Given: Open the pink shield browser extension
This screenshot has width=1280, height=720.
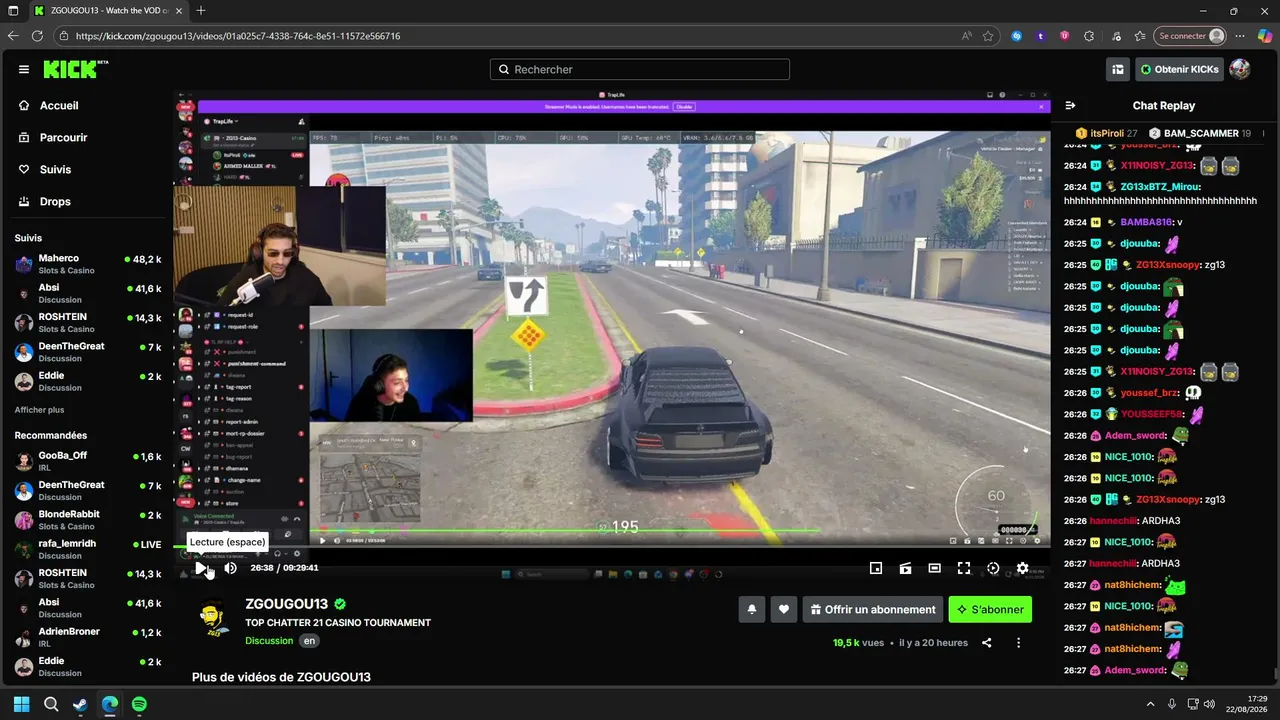Looking at the screenshot, I should [x=1064, y=36].
